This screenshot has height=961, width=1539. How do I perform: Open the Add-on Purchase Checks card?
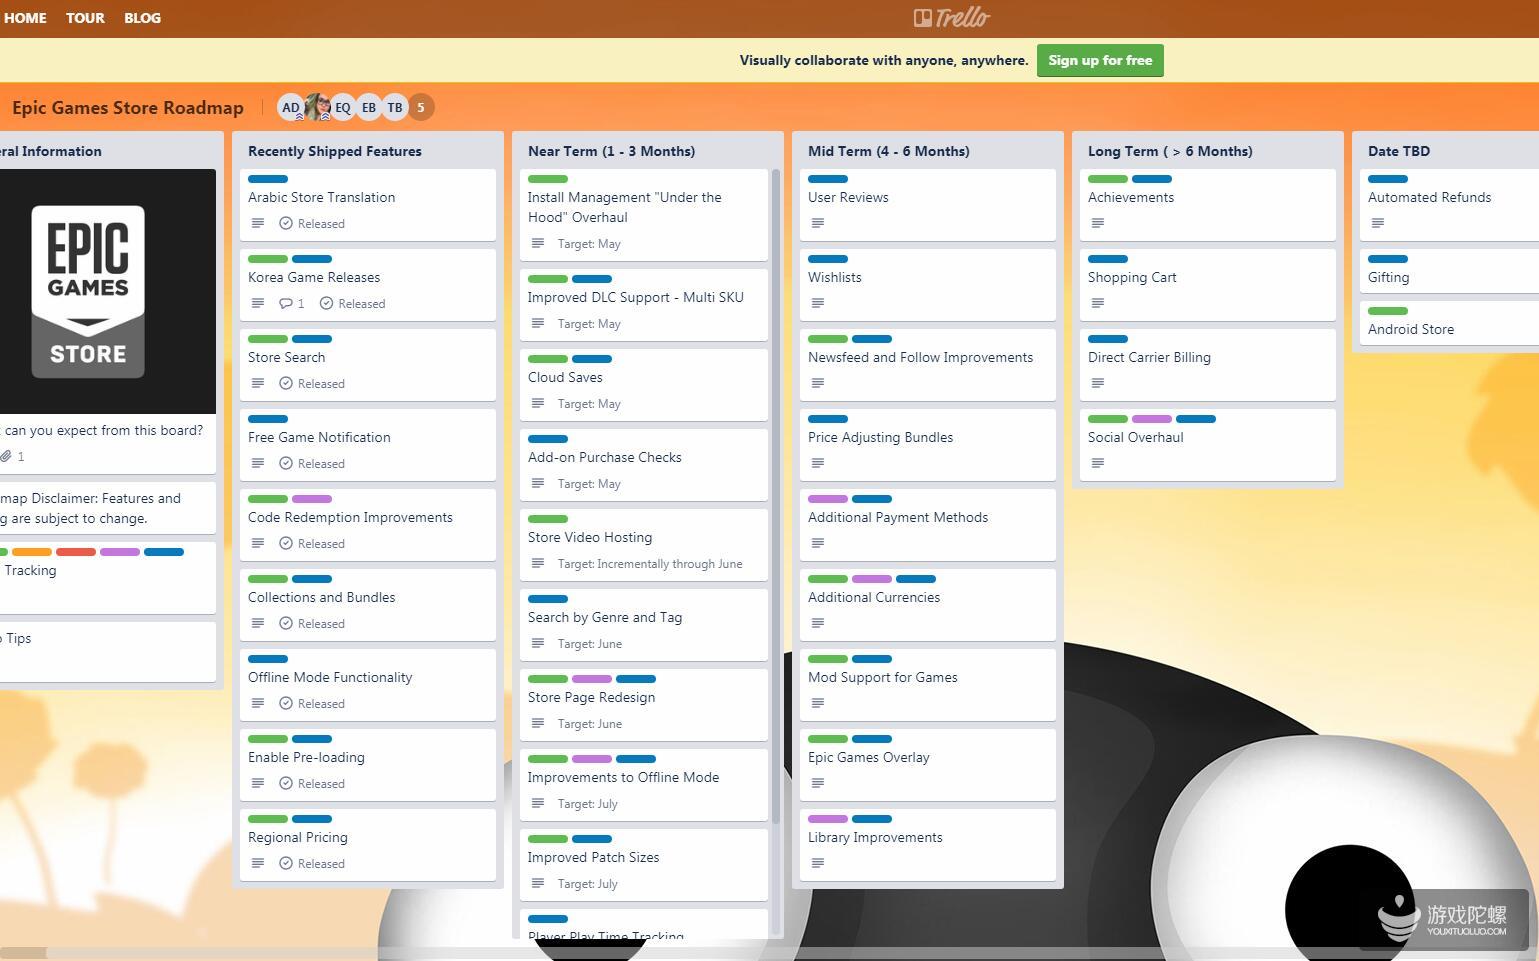pos(644,465)
